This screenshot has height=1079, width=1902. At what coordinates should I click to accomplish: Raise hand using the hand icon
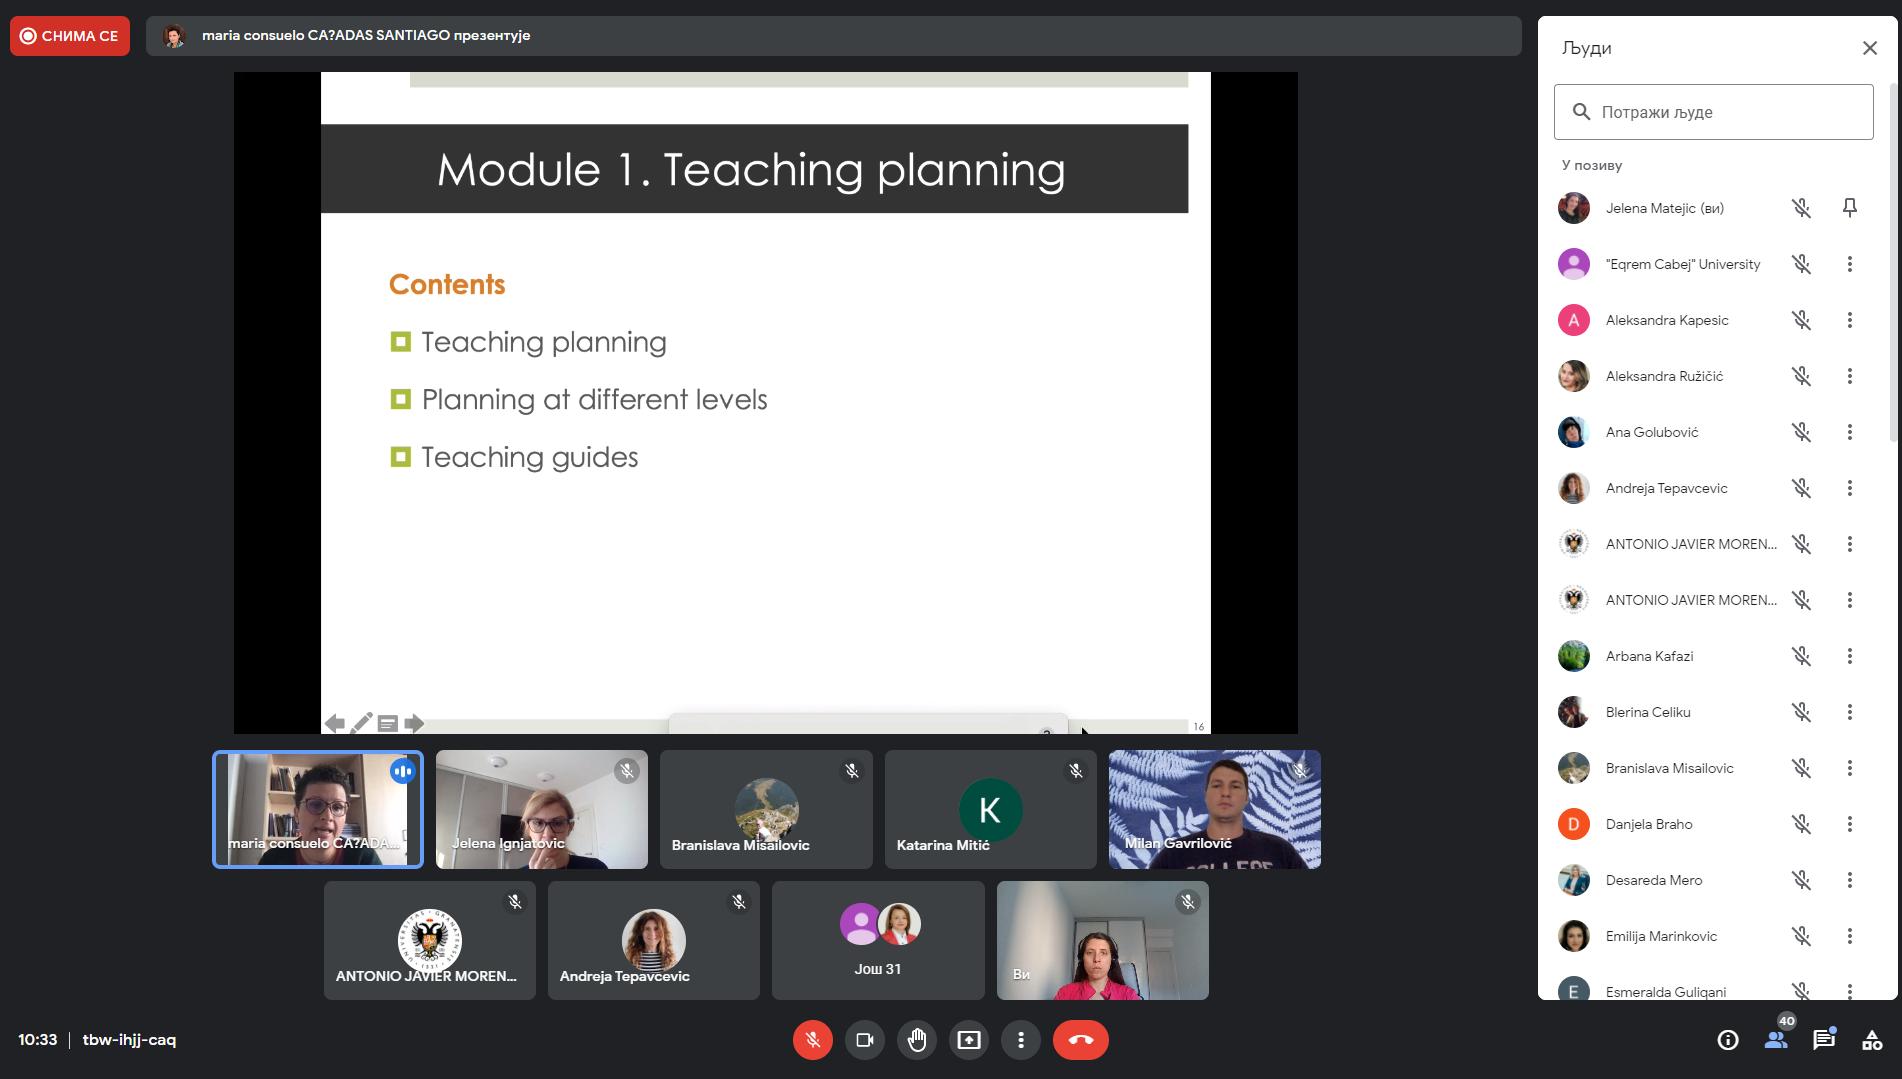(917, 1040)
